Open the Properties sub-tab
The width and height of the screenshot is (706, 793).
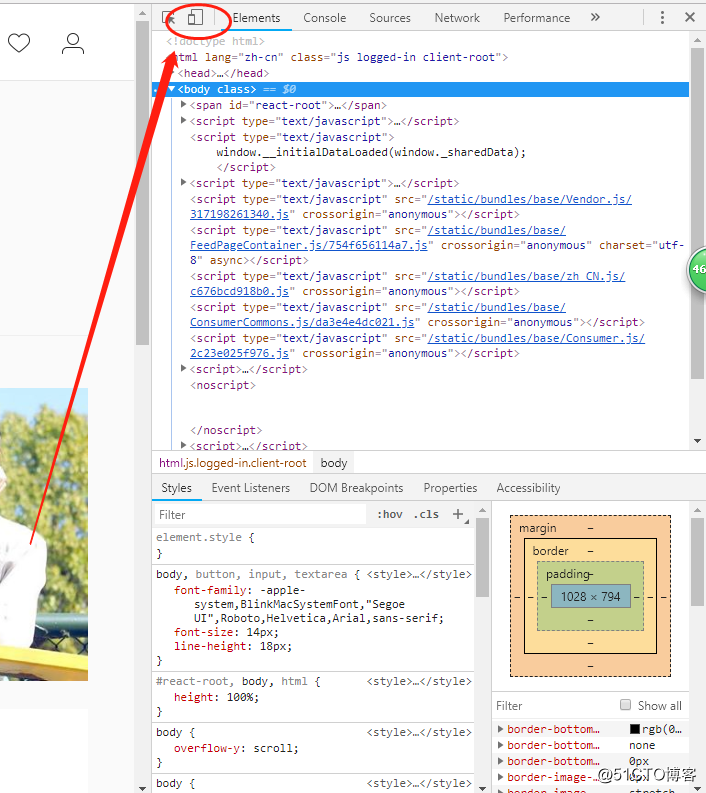click(x=451, y=488)
